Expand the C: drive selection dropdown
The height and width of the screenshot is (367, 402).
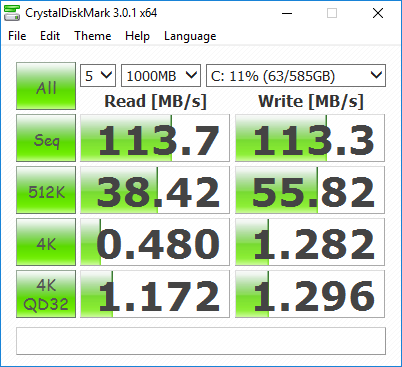pos(296,76)
